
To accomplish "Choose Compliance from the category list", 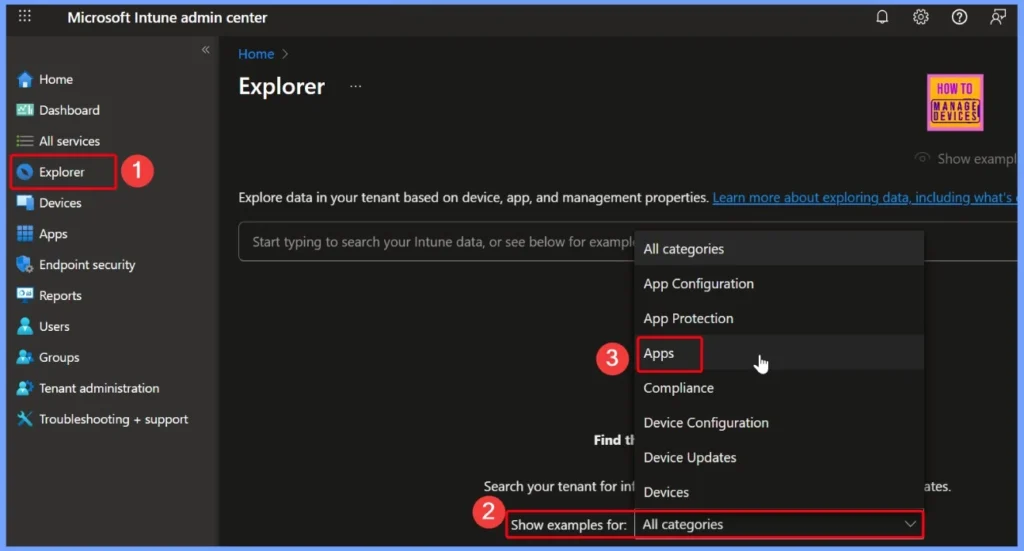I will (x=779, y=388).
